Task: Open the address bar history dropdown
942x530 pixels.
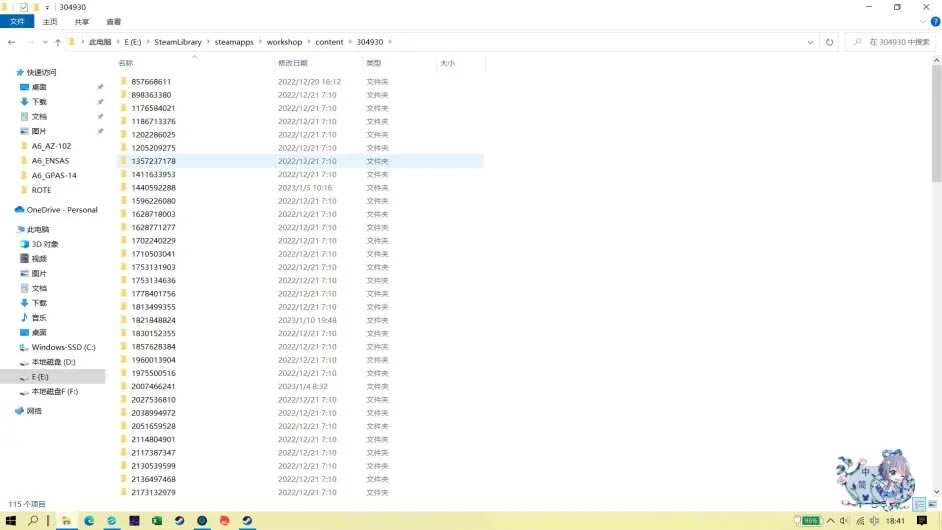Action: (x=810, y=42)
